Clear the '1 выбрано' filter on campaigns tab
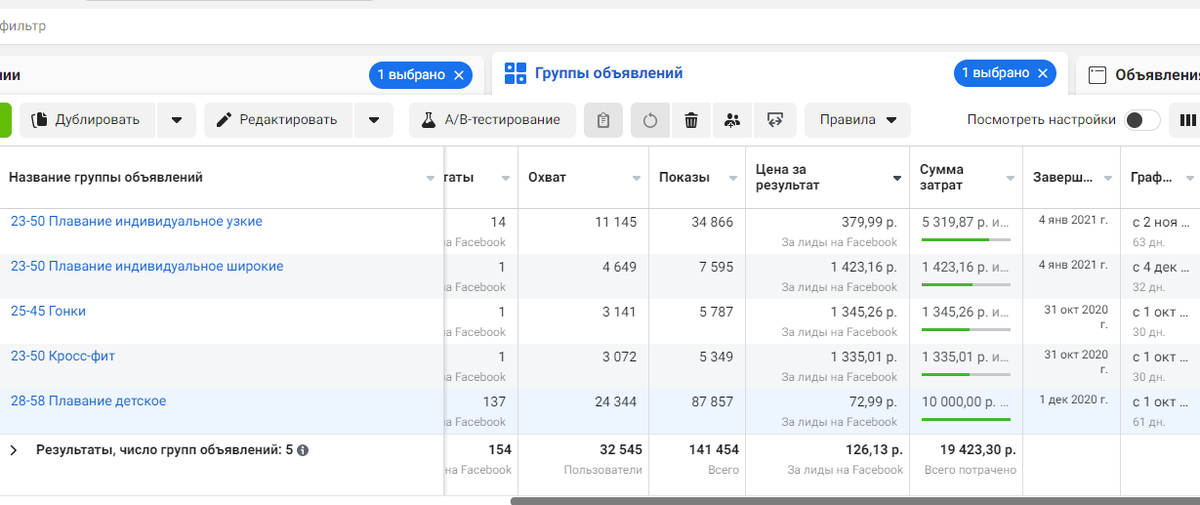The height and width of the screenshot is (505, 1200). tap(459, 75)
